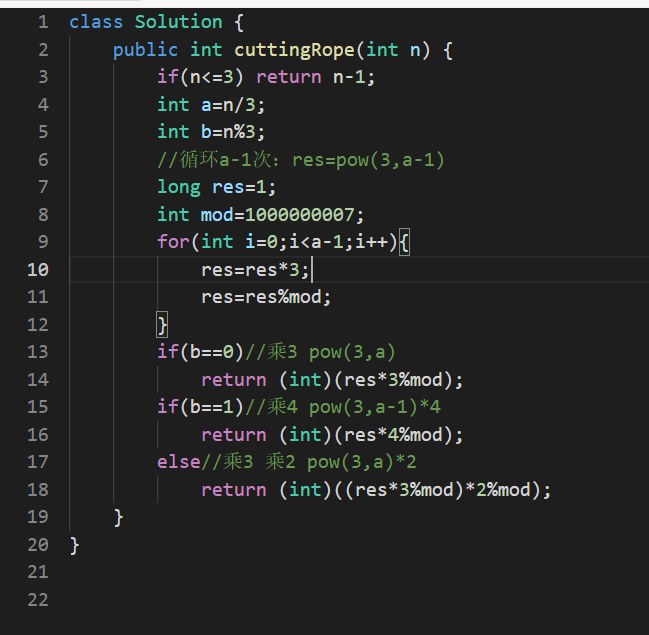This screenshot has width=649, height=635.
Task: Click line number 22 in the gutter
Action: tap(38, 600)
